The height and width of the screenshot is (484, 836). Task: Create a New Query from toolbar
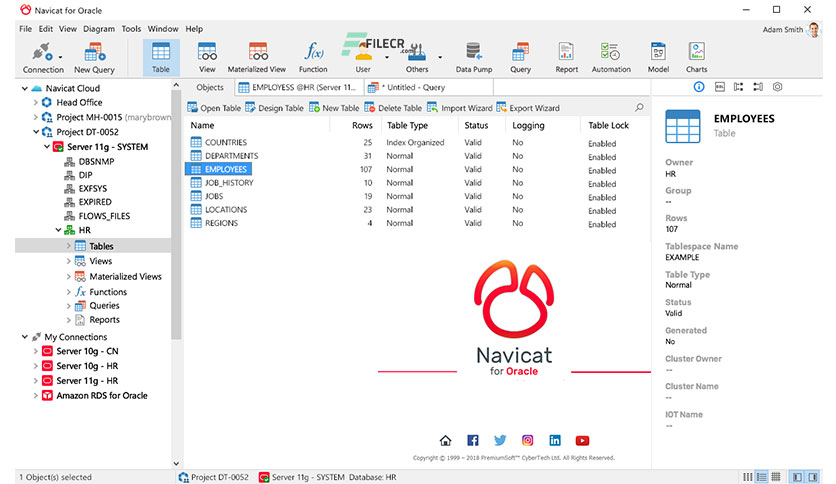pyautogui.click(x=94, y=58)
